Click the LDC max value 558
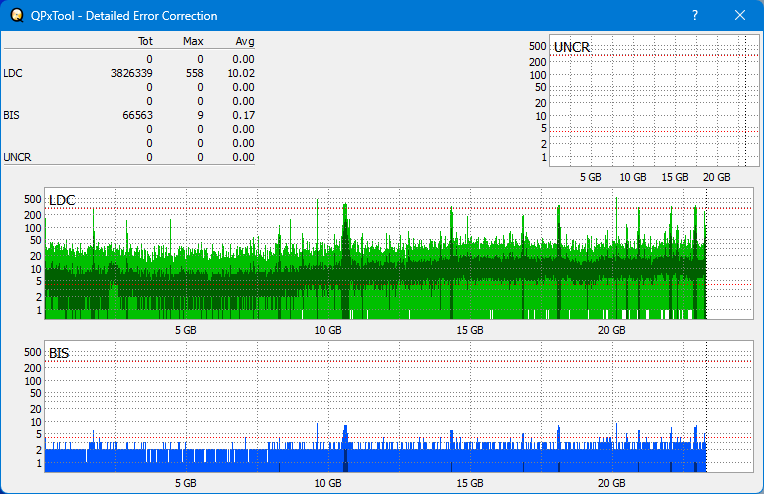 pos(194,73)
